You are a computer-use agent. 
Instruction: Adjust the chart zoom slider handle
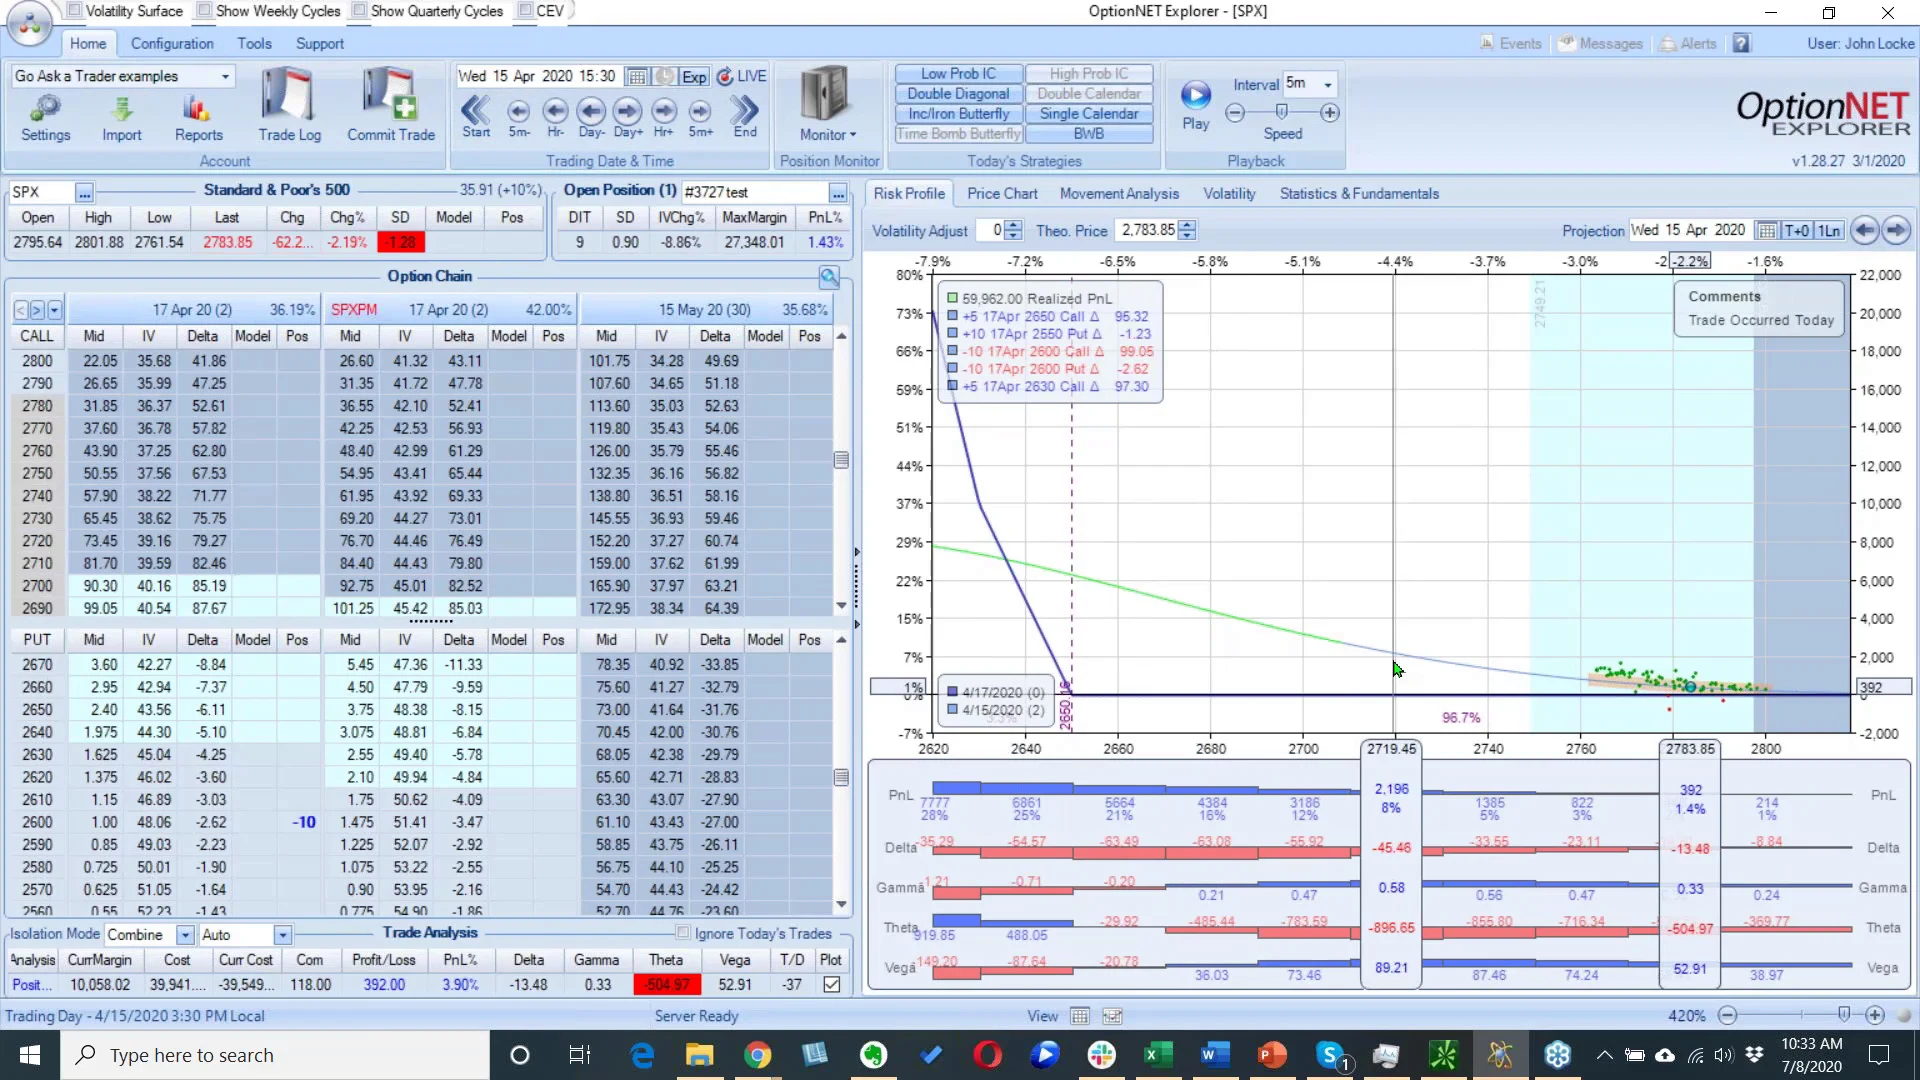(1844, 1015)
